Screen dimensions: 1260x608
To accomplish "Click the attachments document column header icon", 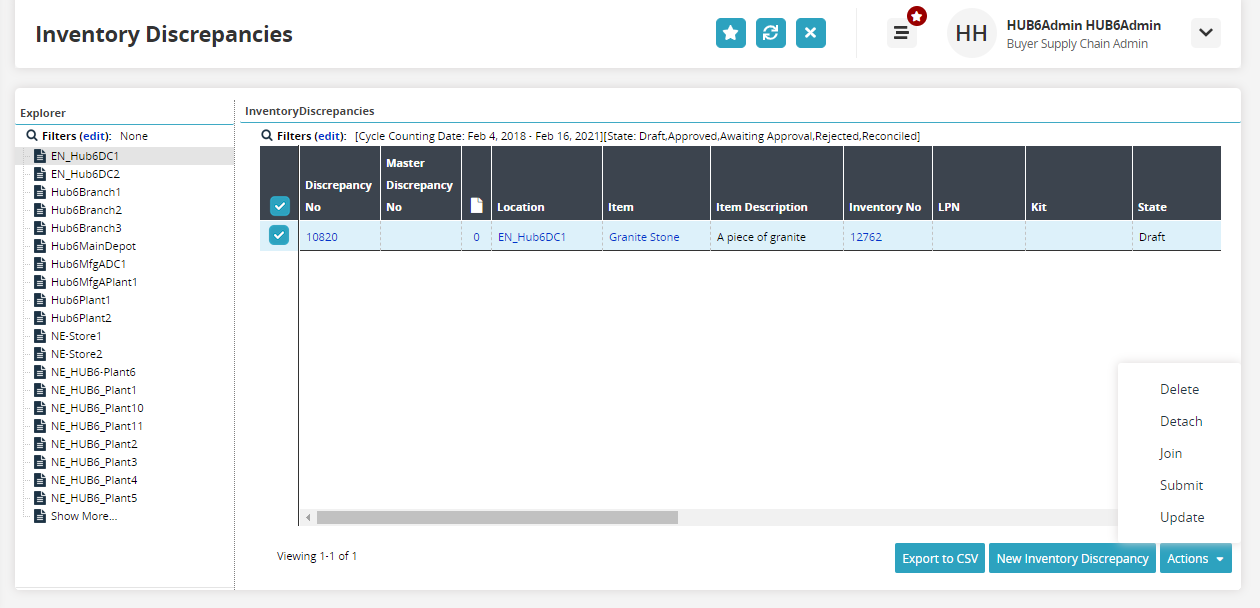I will pyautogui.click(x=476, y=206).
